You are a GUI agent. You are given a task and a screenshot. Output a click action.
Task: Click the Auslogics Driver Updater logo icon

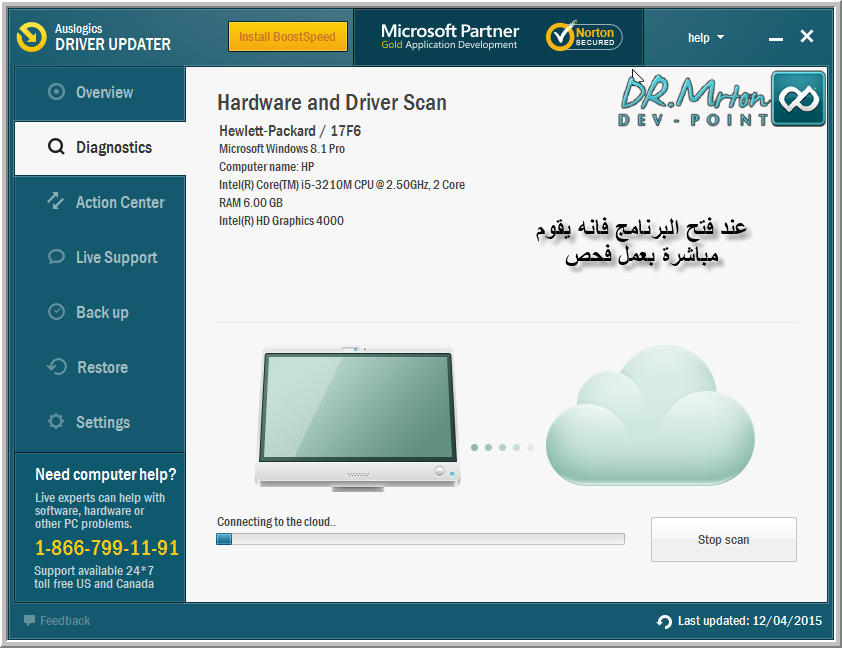coord(32,37)
